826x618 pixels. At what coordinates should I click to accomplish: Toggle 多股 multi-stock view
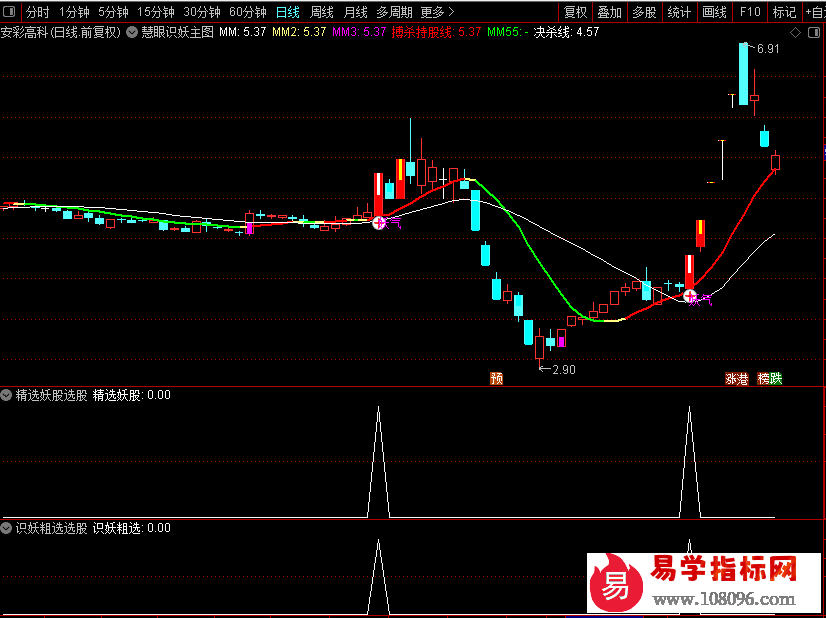coord(644,12)
